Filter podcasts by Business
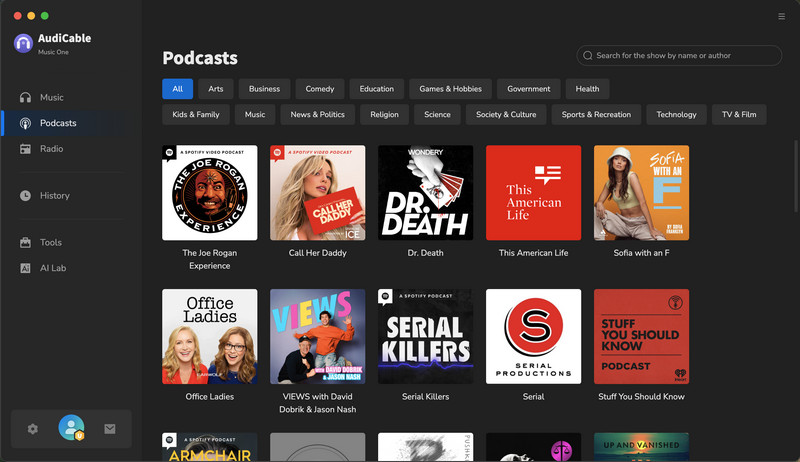The image size is (800, 462). tap(264, 89)
